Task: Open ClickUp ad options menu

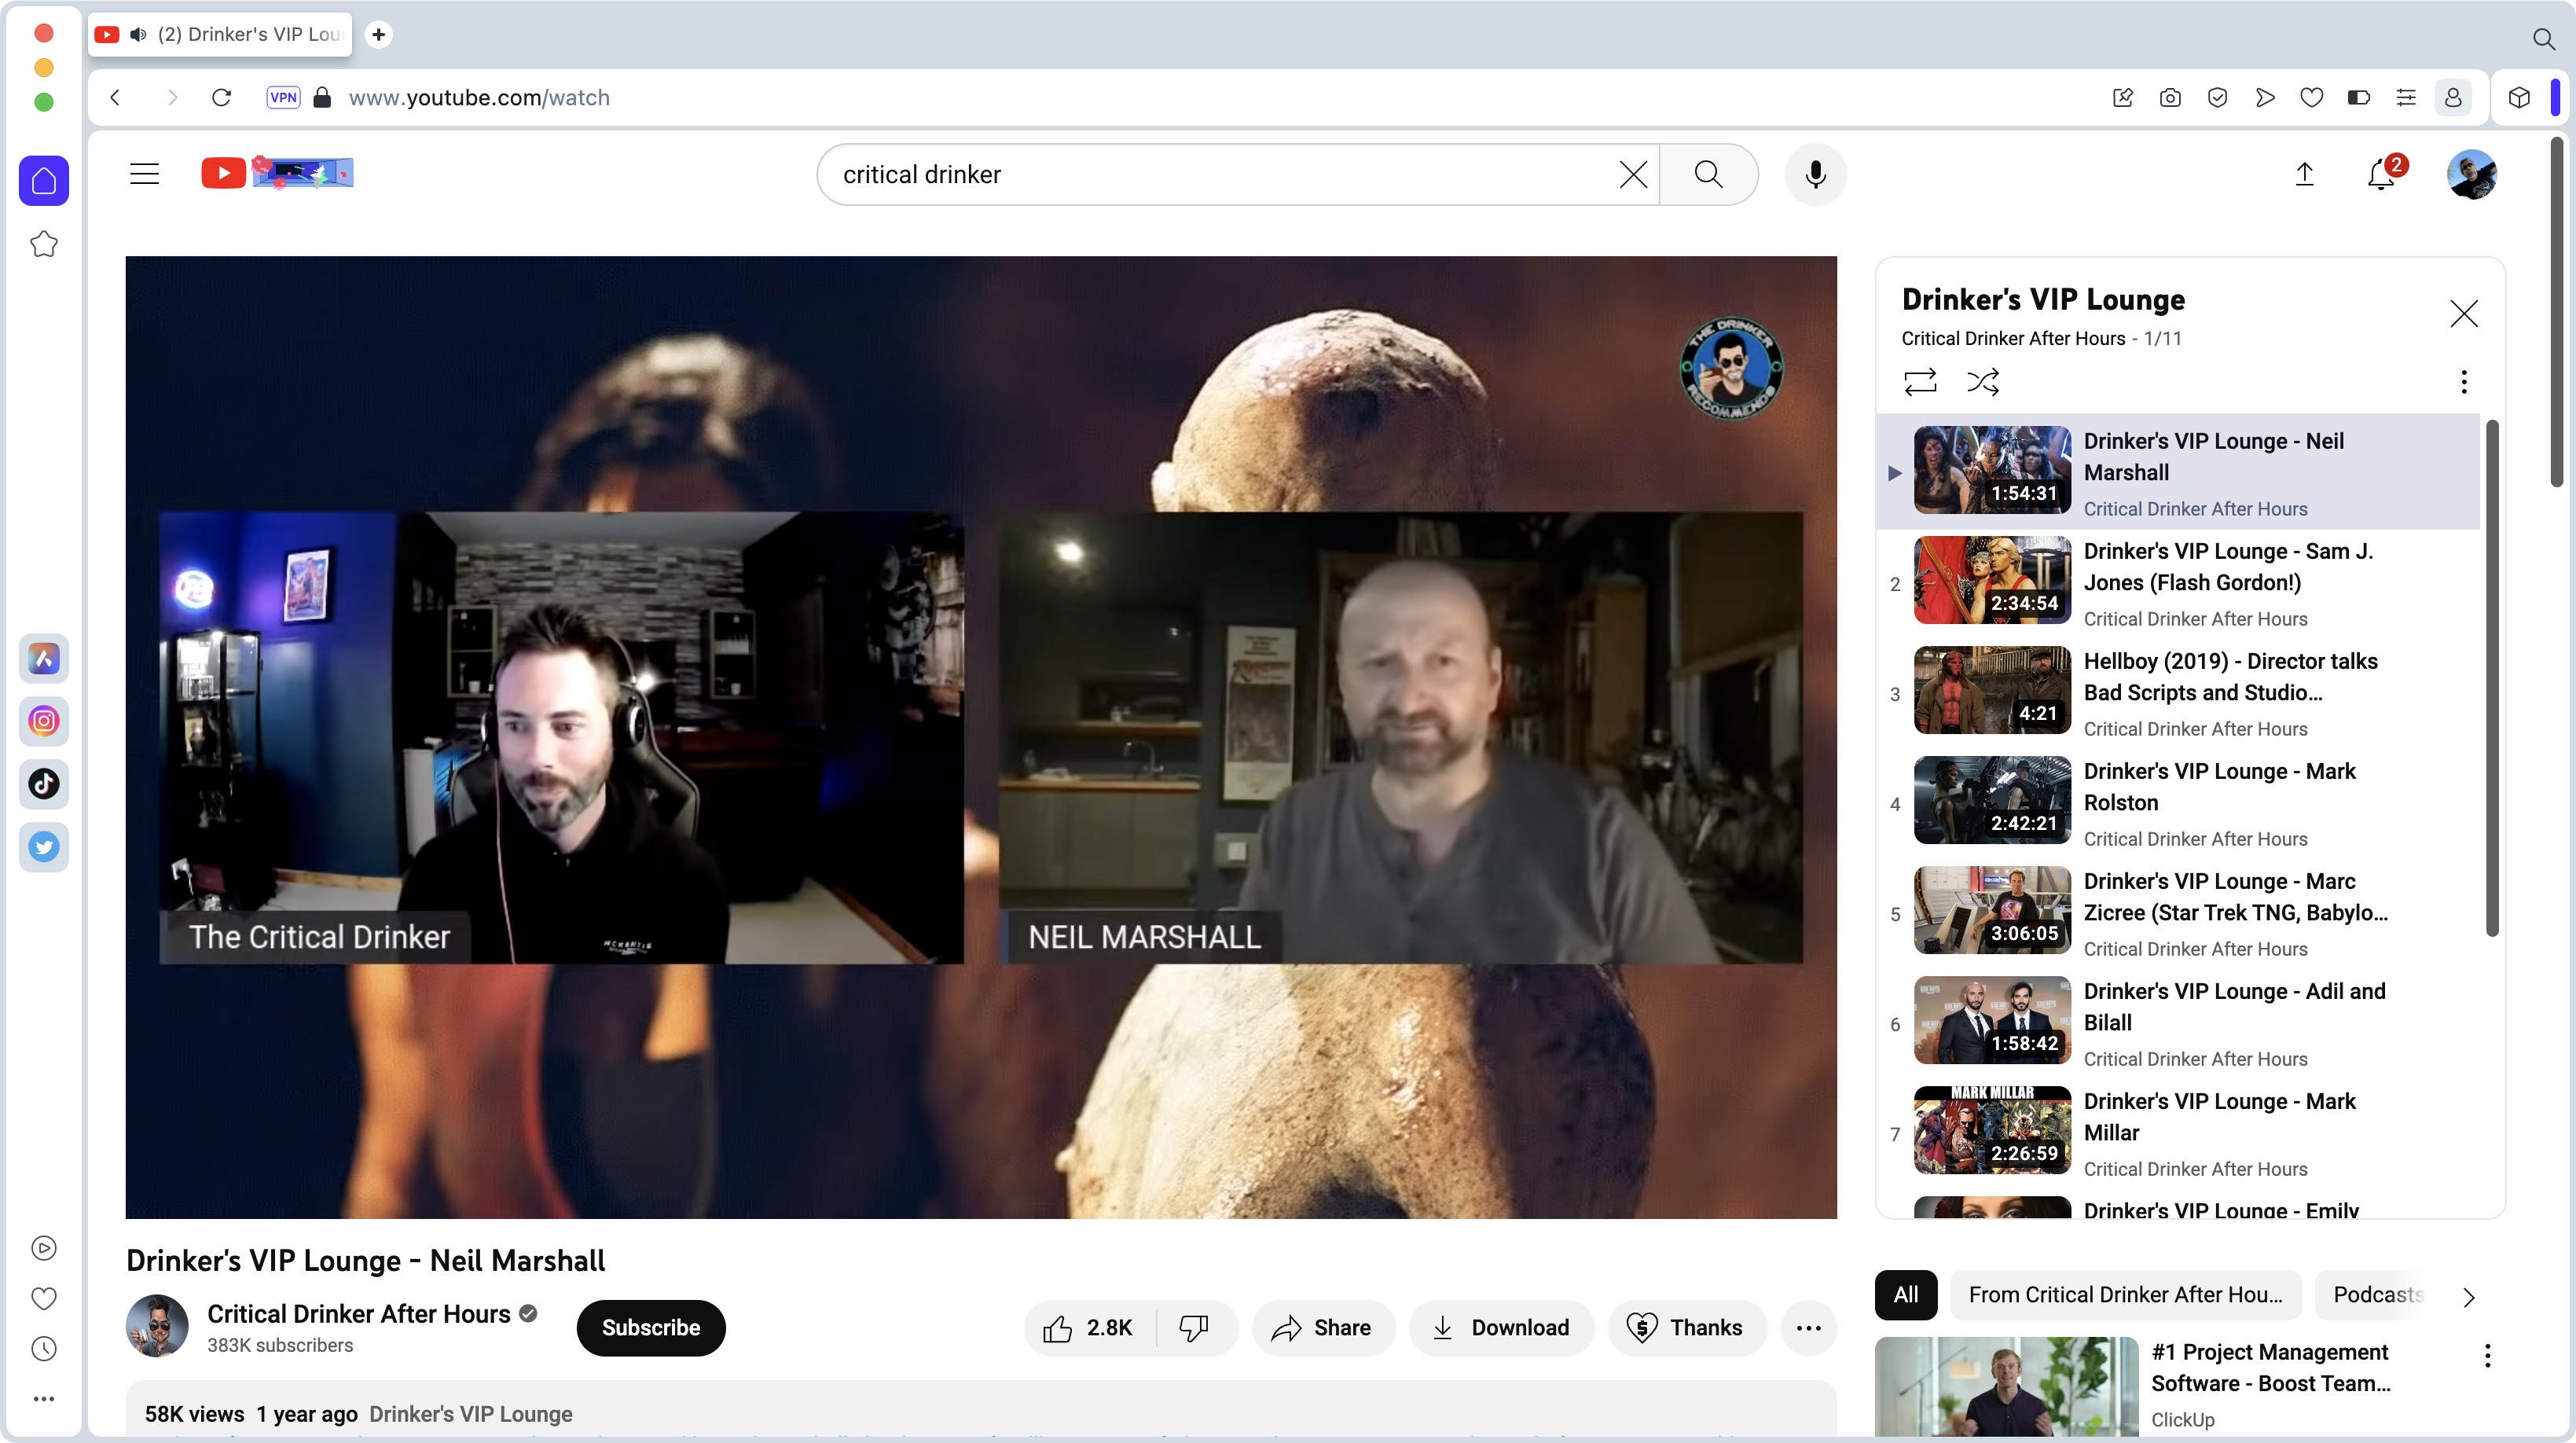Action: point(2487,1356)
